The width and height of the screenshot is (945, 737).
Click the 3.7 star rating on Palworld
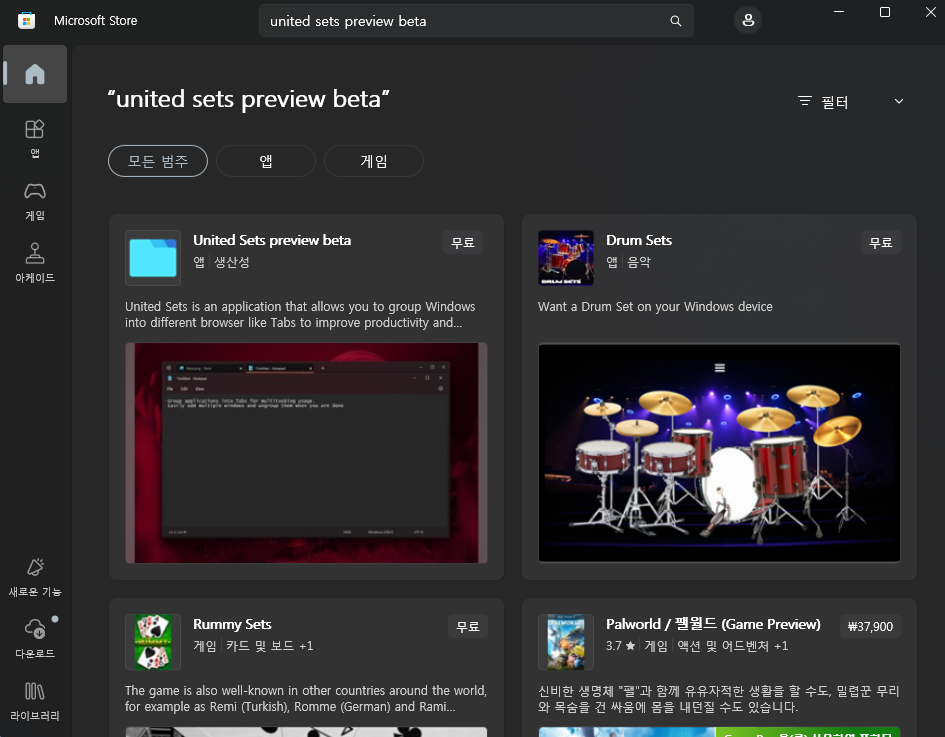pyautogui.click(x=620, y=645)
